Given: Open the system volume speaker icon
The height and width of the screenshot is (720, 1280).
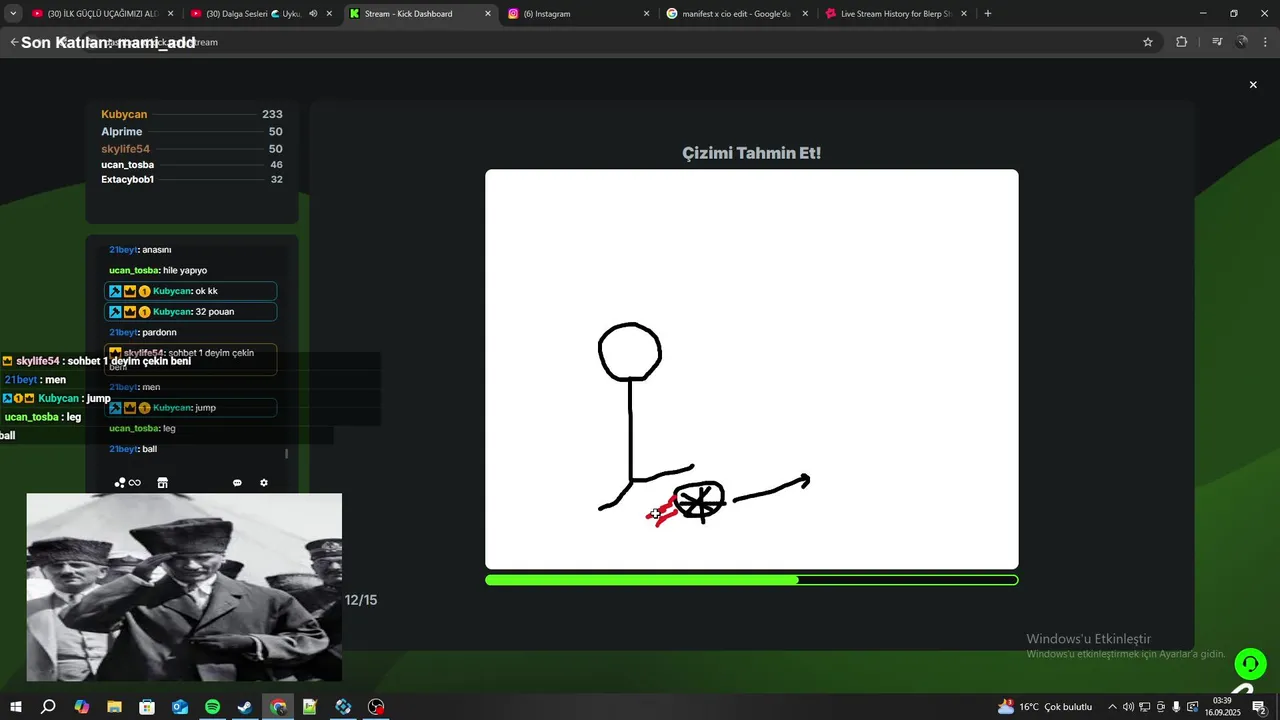Looking at the screenshot, I should [x=1128, y=707].
